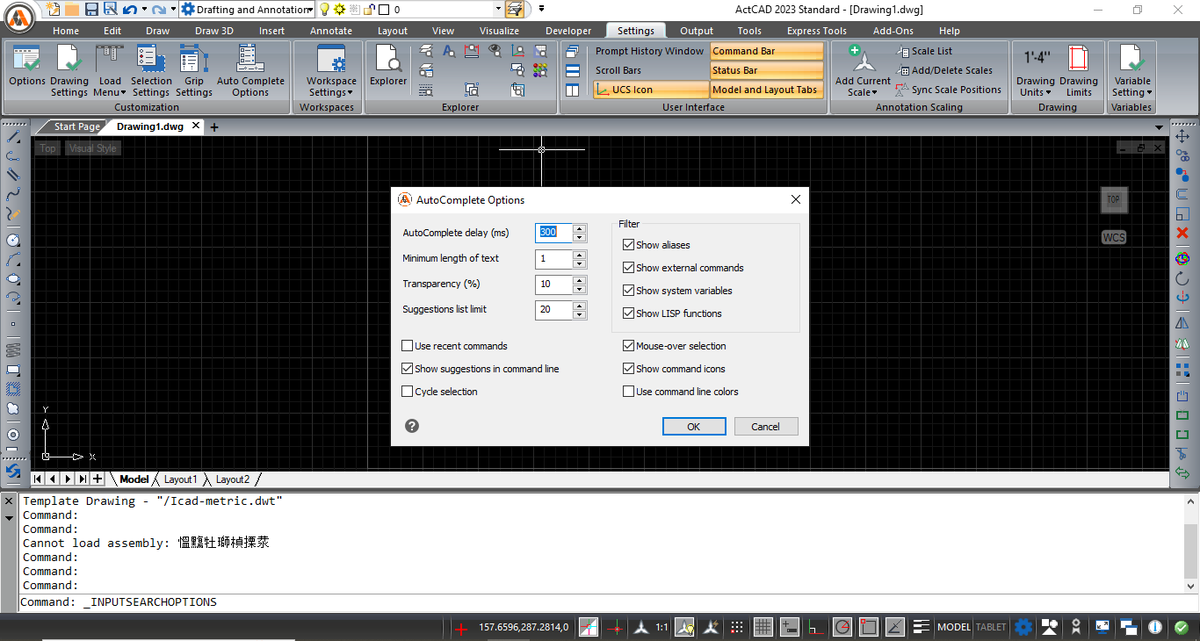Toggle the Command Bar button

767,51
